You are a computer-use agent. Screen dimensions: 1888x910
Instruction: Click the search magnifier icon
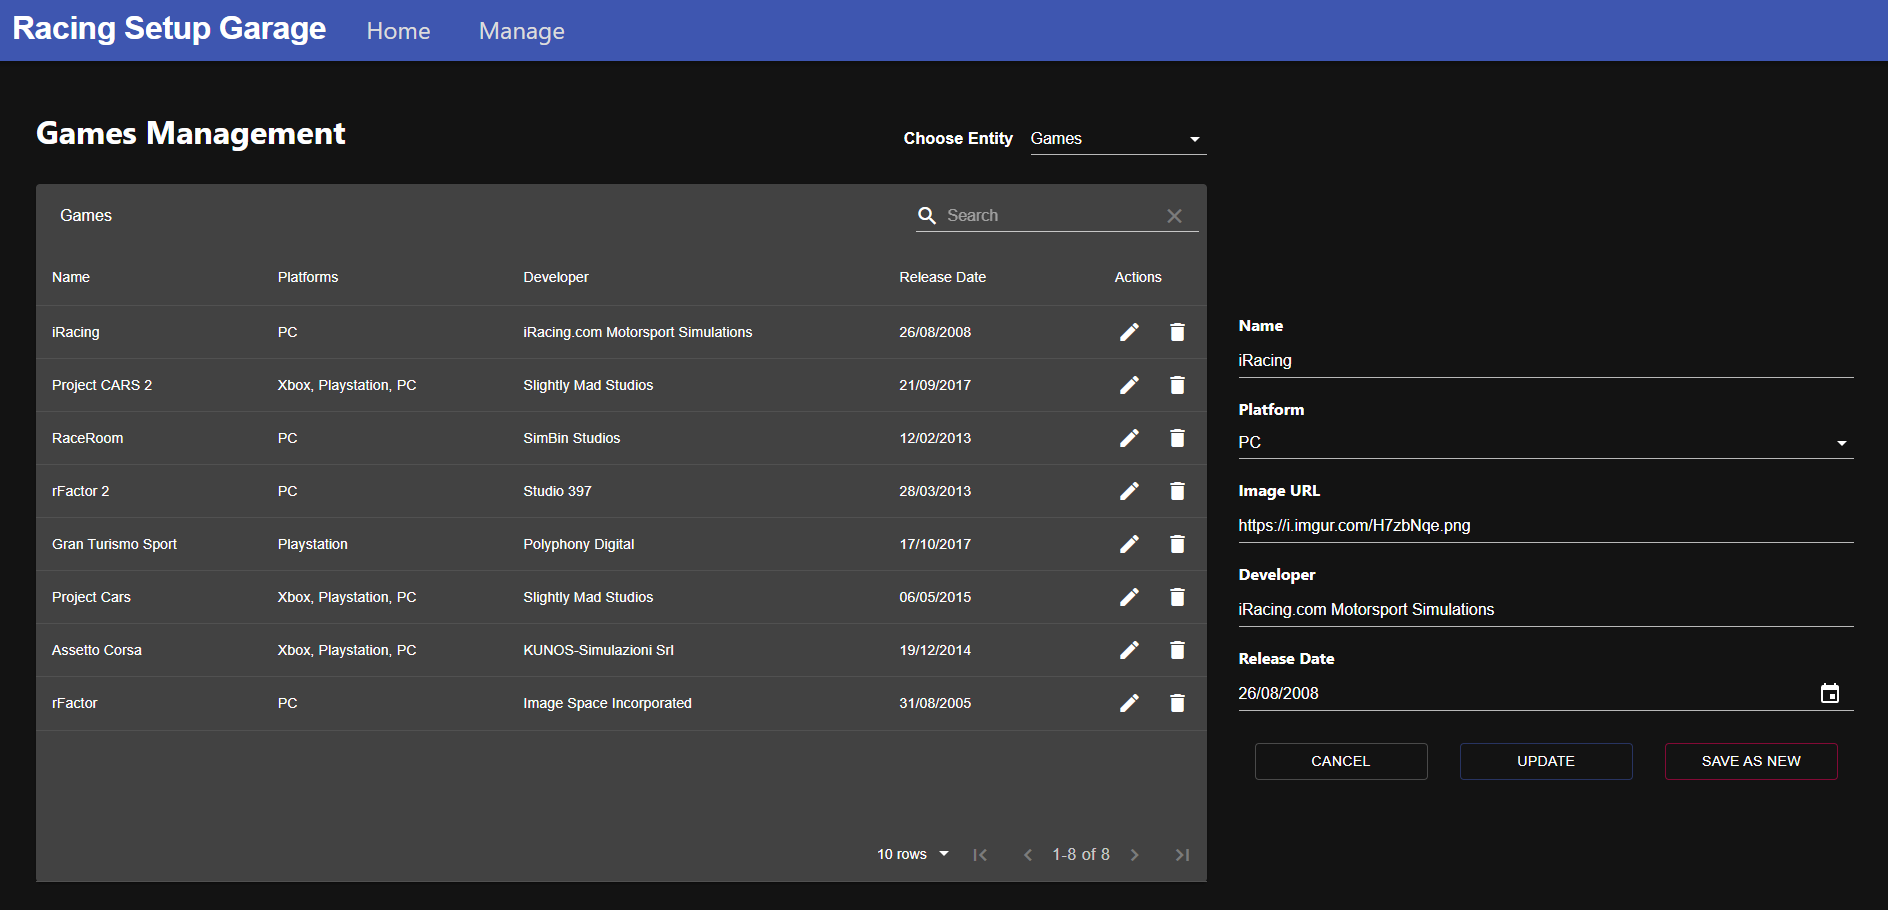click(x=927, y=216)
